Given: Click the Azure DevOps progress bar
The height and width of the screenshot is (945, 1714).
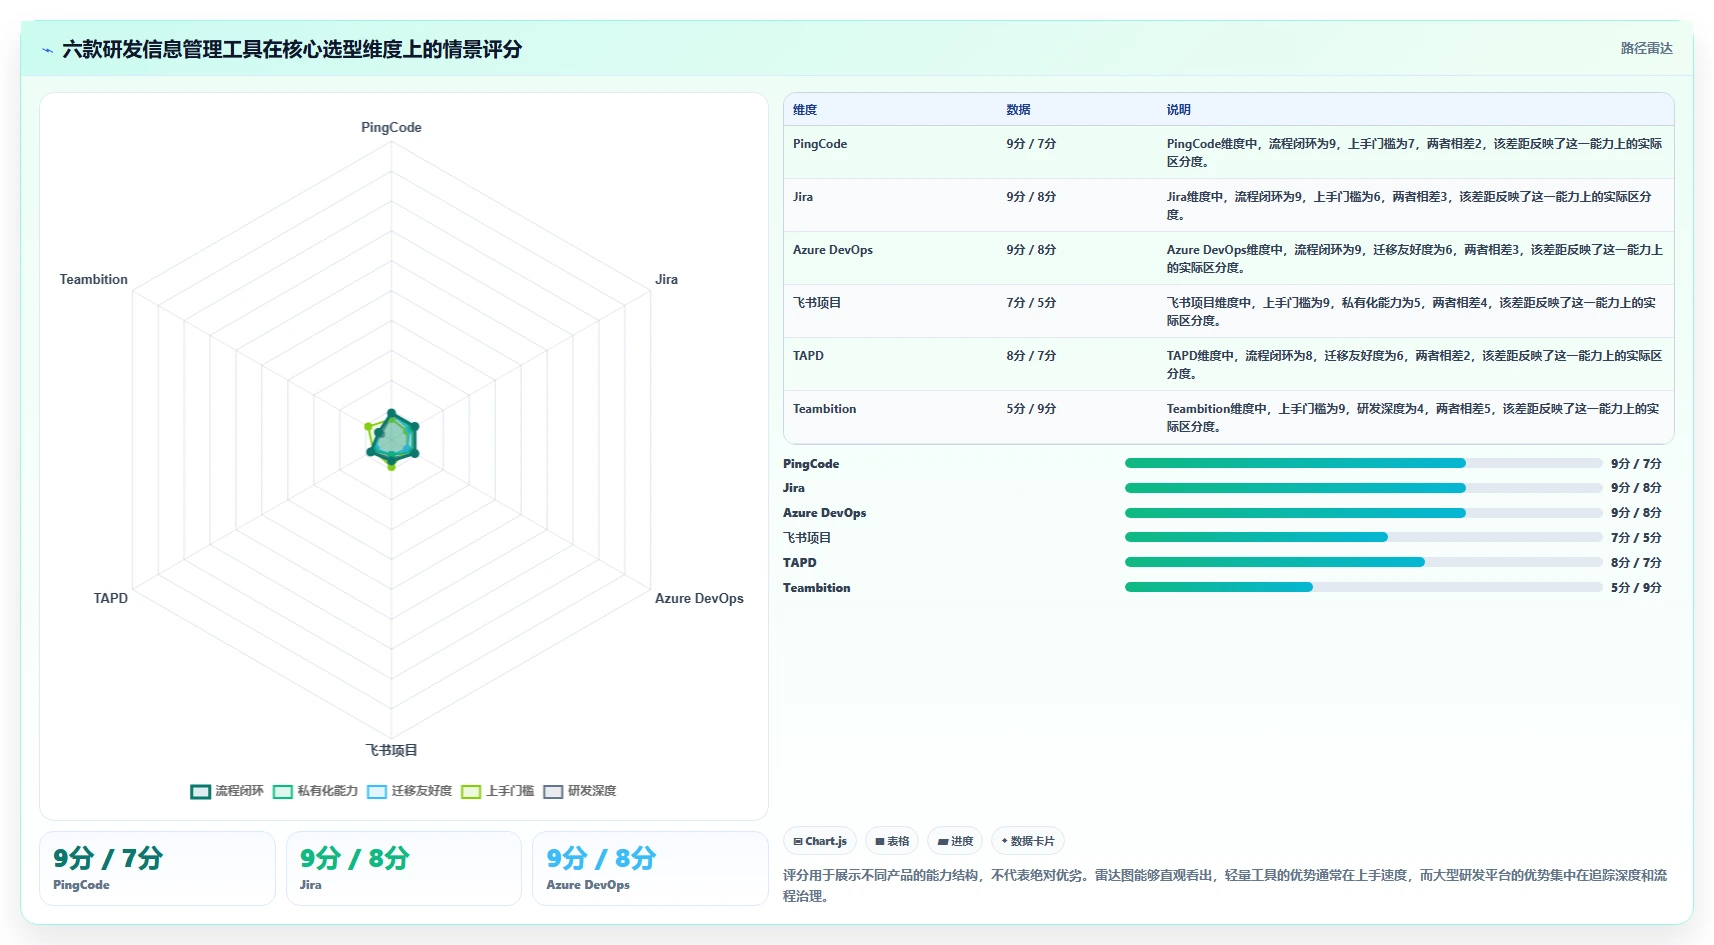Looking at the screenshot, I should (1364, 513).
